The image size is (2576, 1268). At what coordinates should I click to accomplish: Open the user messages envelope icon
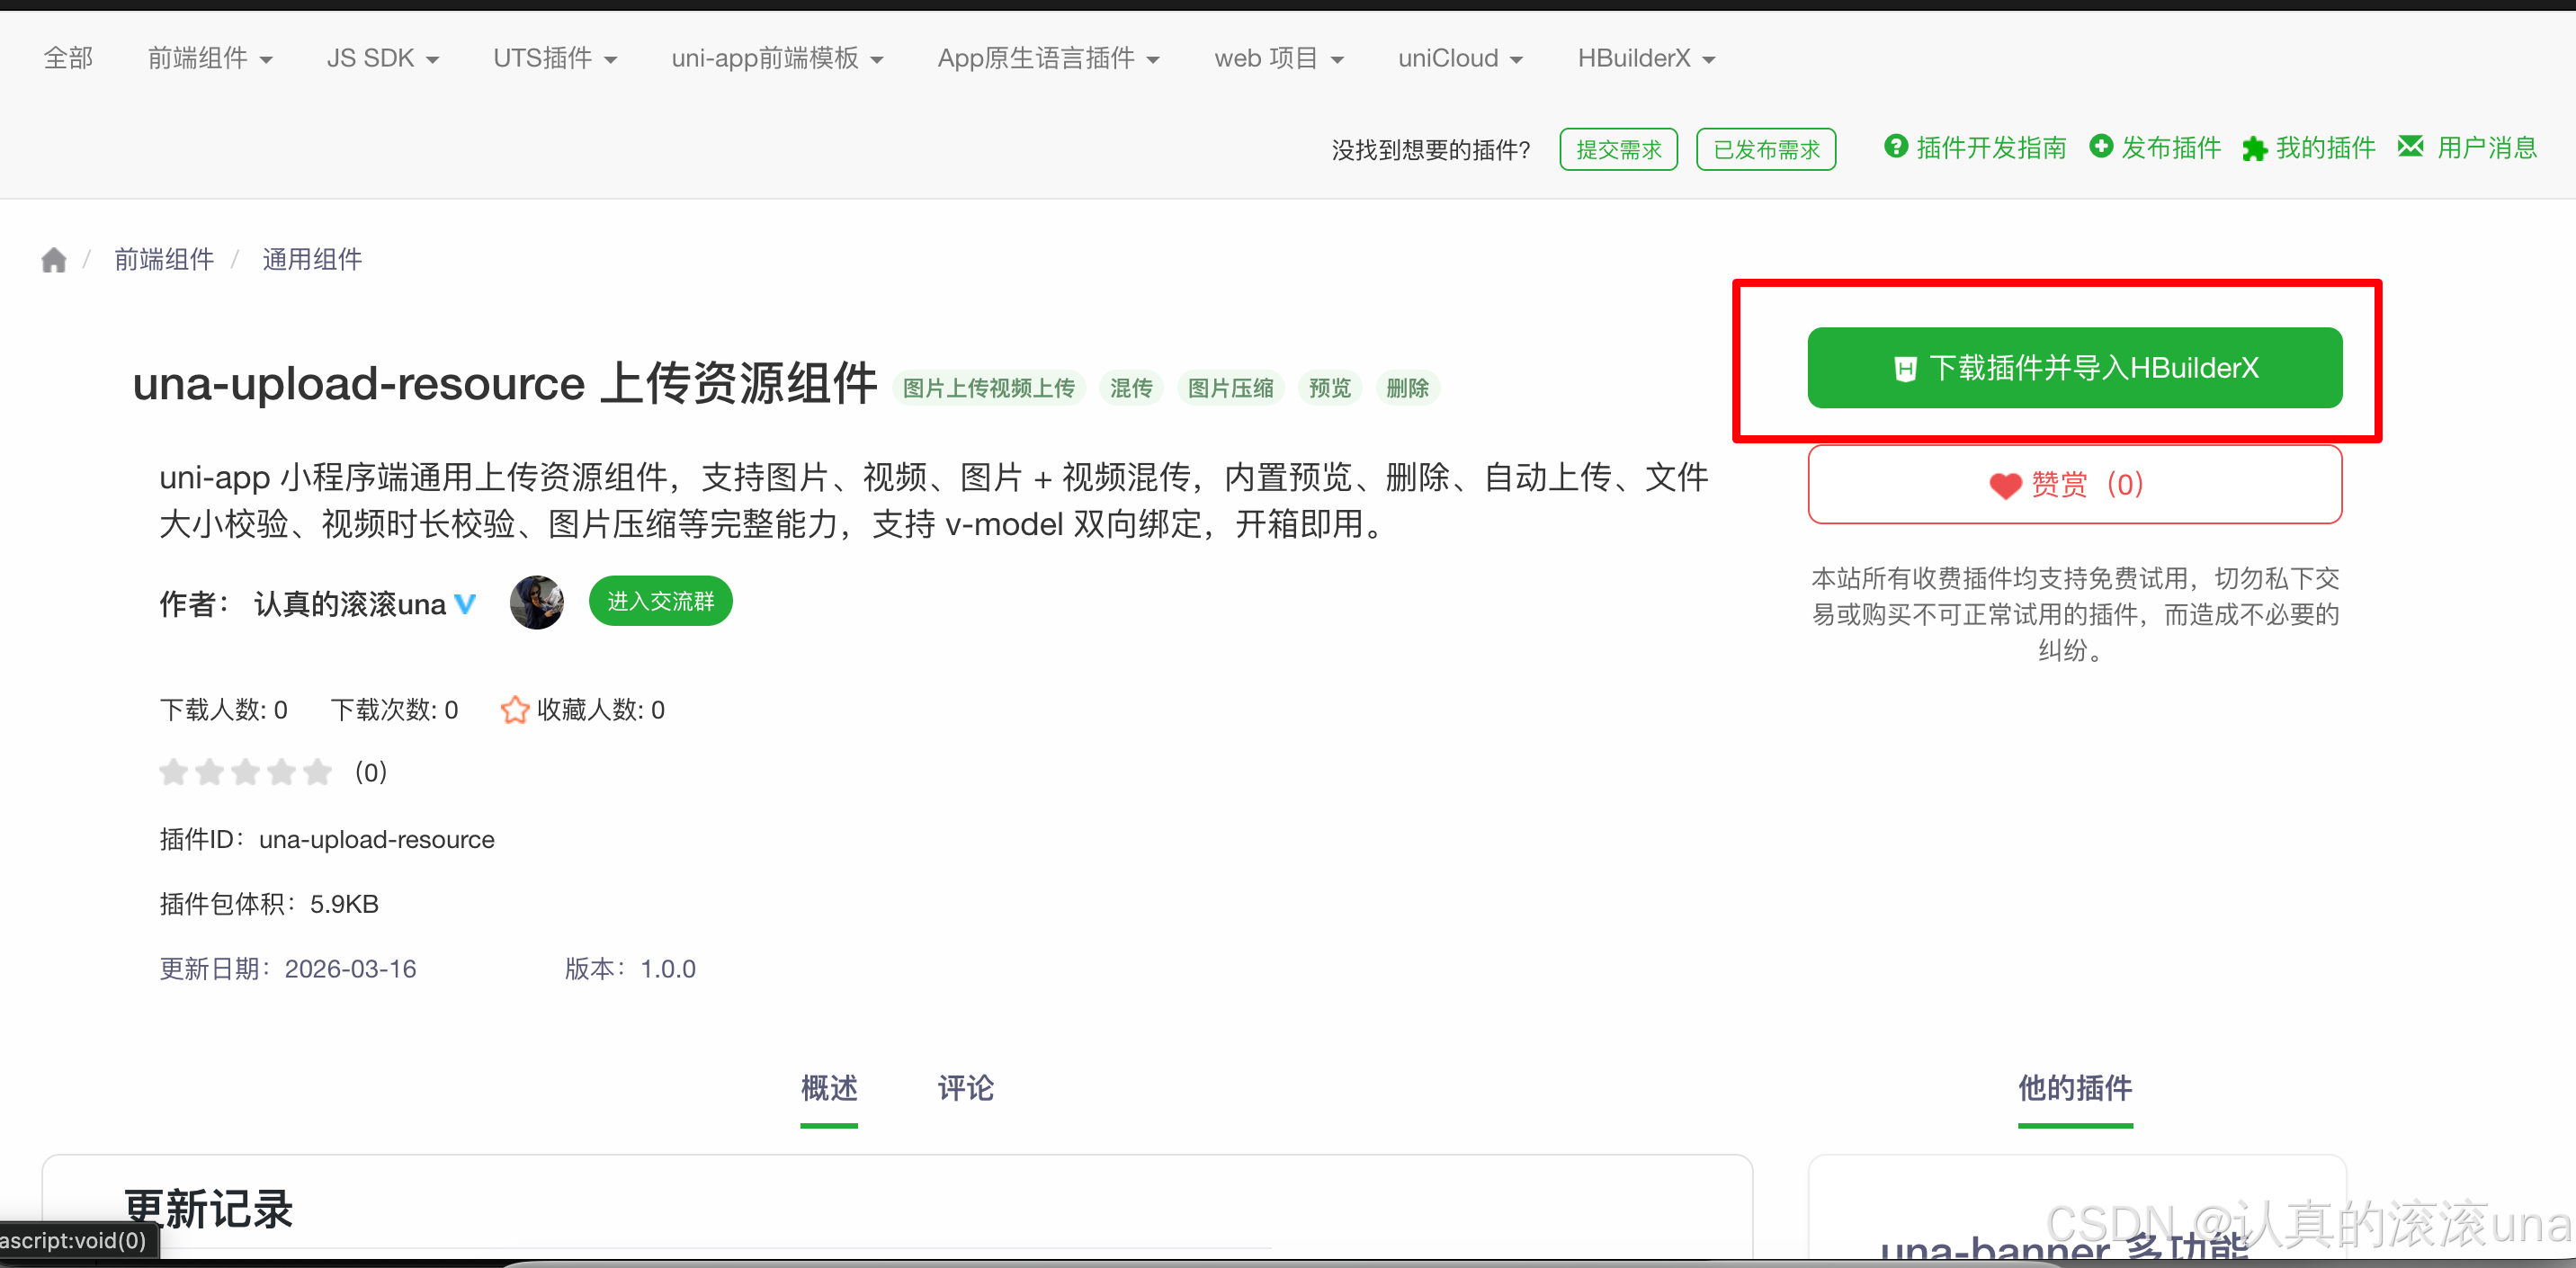pyautogui.click(x=2411, y=146)
